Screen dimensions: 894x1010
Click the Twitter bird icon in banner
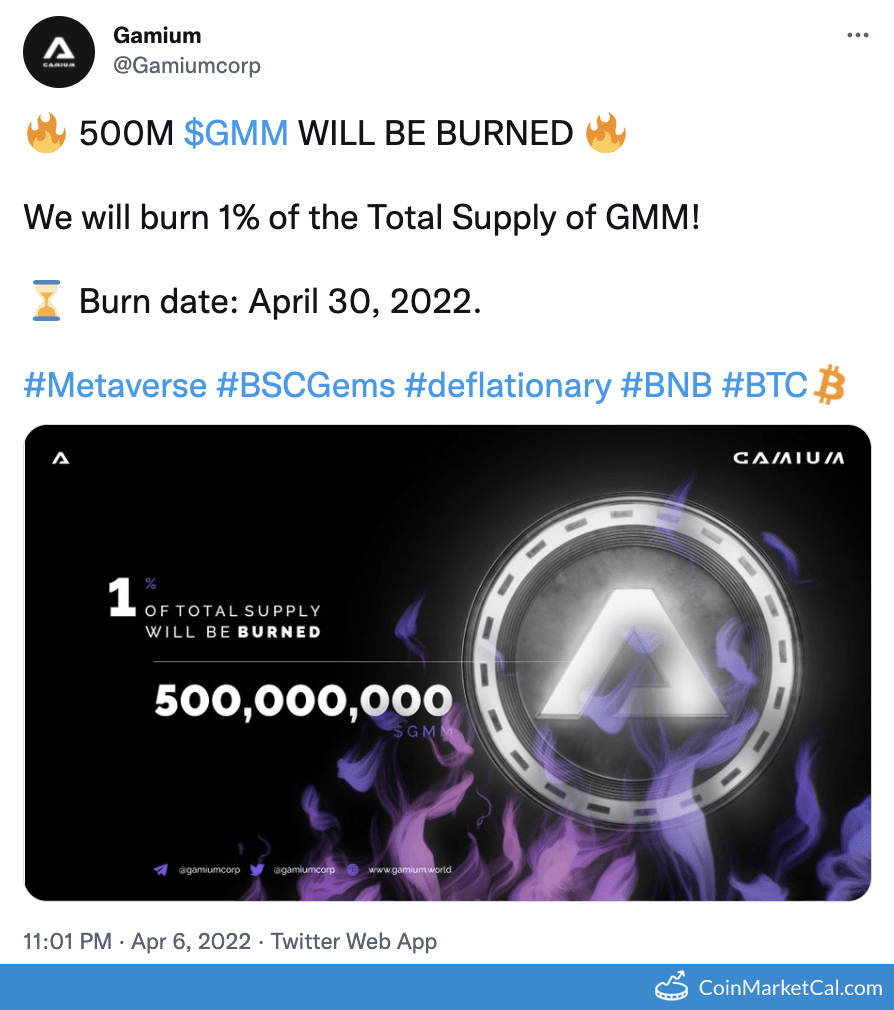point(257,869)
